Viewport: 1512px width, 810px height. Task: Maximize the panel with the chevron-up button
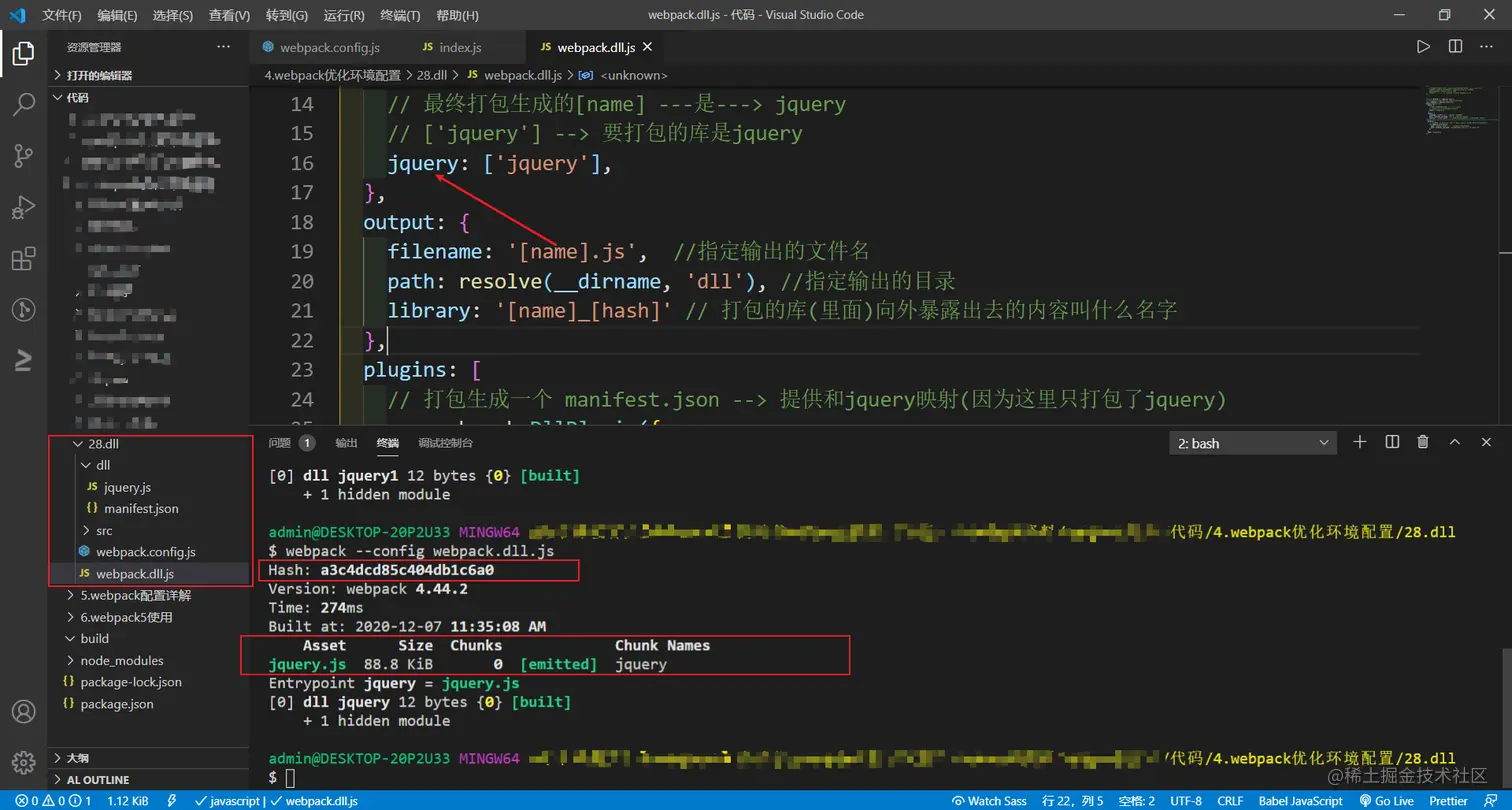click(x=1455, y=442)
